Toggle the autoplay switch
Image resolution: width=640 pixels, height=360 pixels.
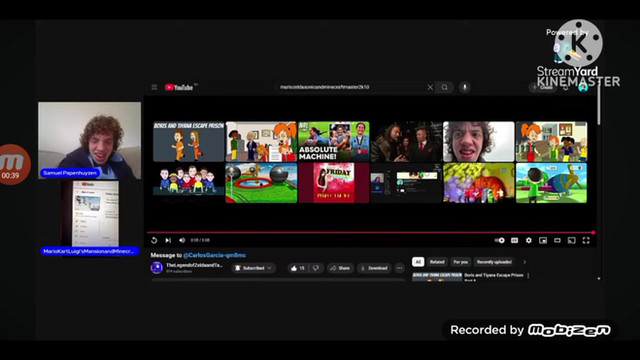coord(500,240)
